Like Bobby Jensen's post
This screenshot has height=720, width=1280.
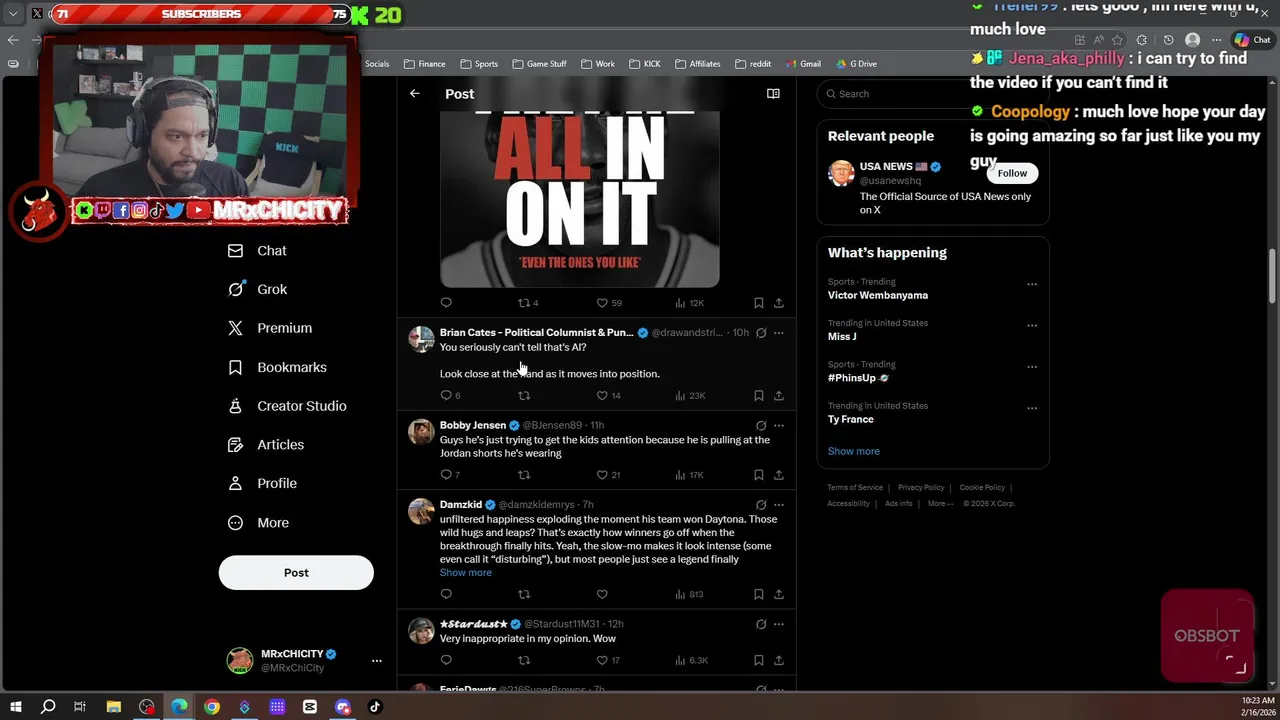pyautogui.click(x=602, y=475)
